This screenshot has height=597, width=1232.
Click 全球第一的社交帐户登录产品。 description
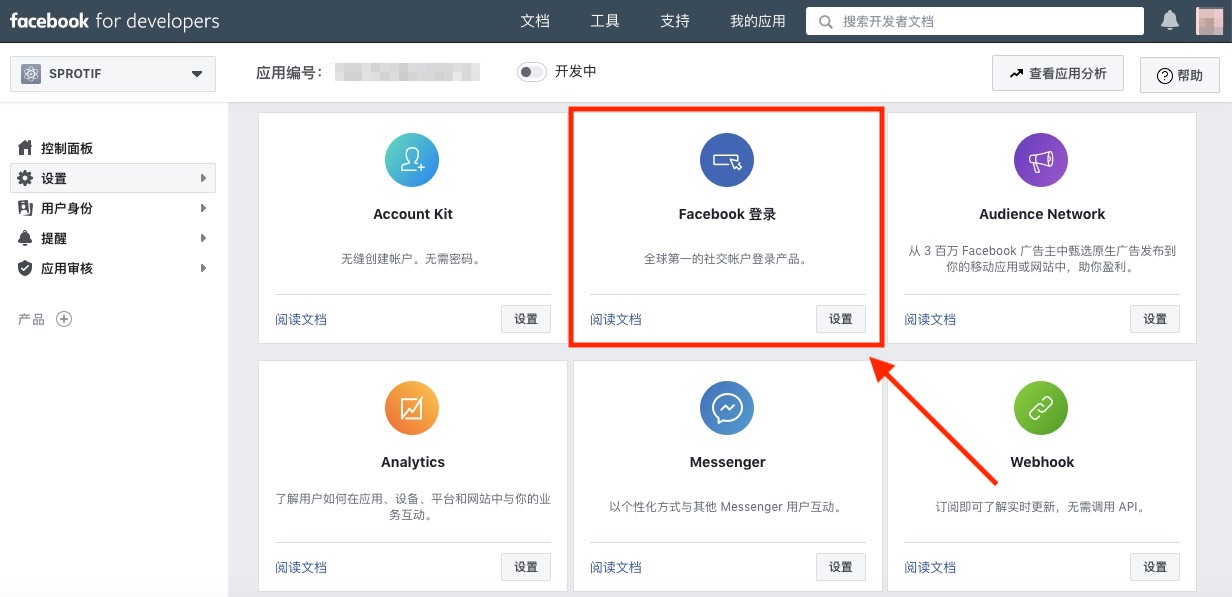(x=727, y=258)
